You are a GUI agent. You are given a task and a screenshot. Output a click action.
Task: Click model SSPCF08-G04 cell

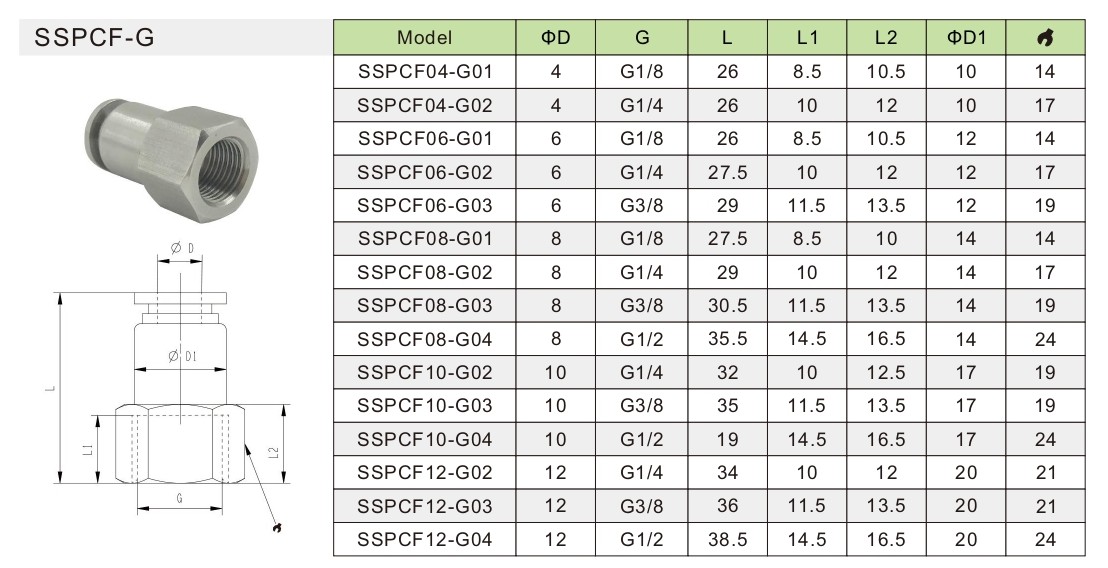pyautogui.click(x=424, y=339)
